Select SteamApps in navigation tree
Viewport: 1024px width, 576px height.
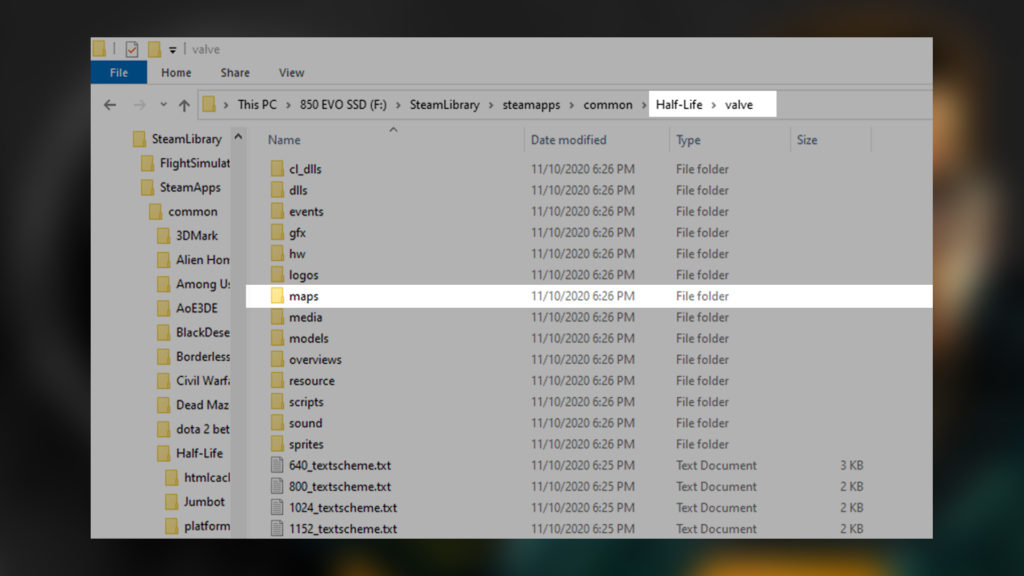190,187
